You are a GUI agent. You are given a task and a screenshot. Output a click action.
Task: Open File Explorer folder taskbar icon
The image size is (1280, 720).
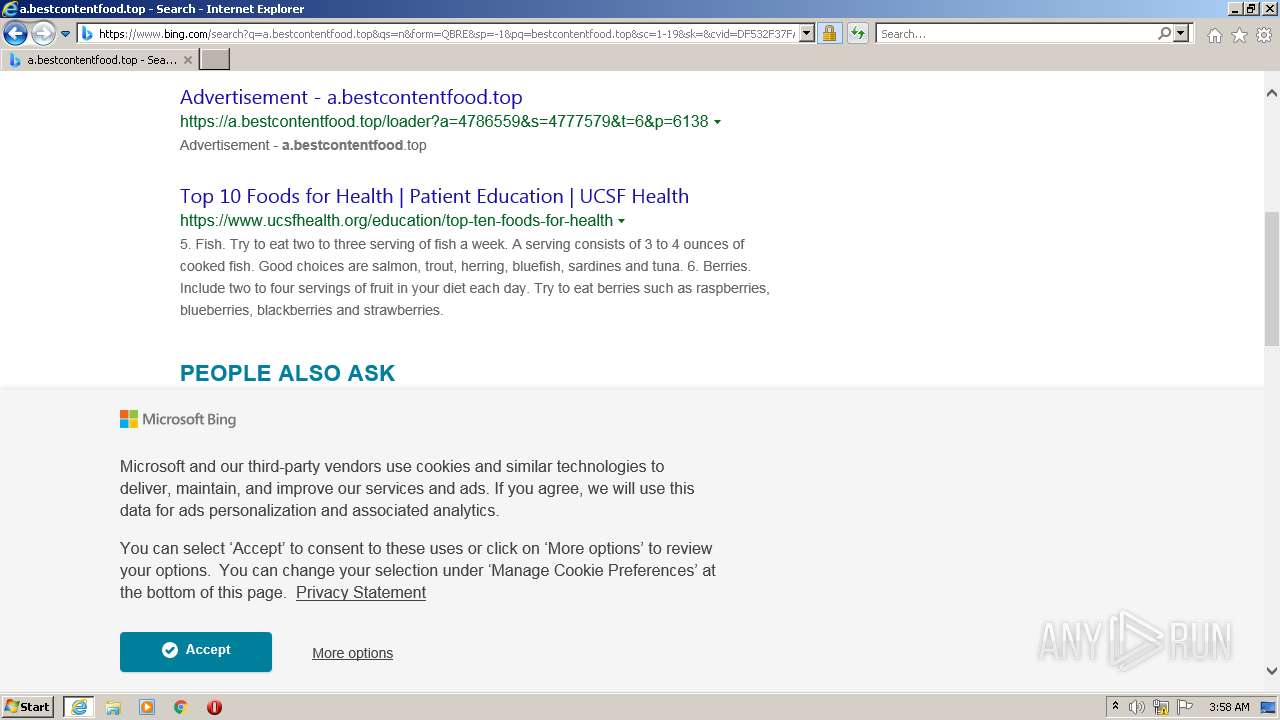pos(113,707)
